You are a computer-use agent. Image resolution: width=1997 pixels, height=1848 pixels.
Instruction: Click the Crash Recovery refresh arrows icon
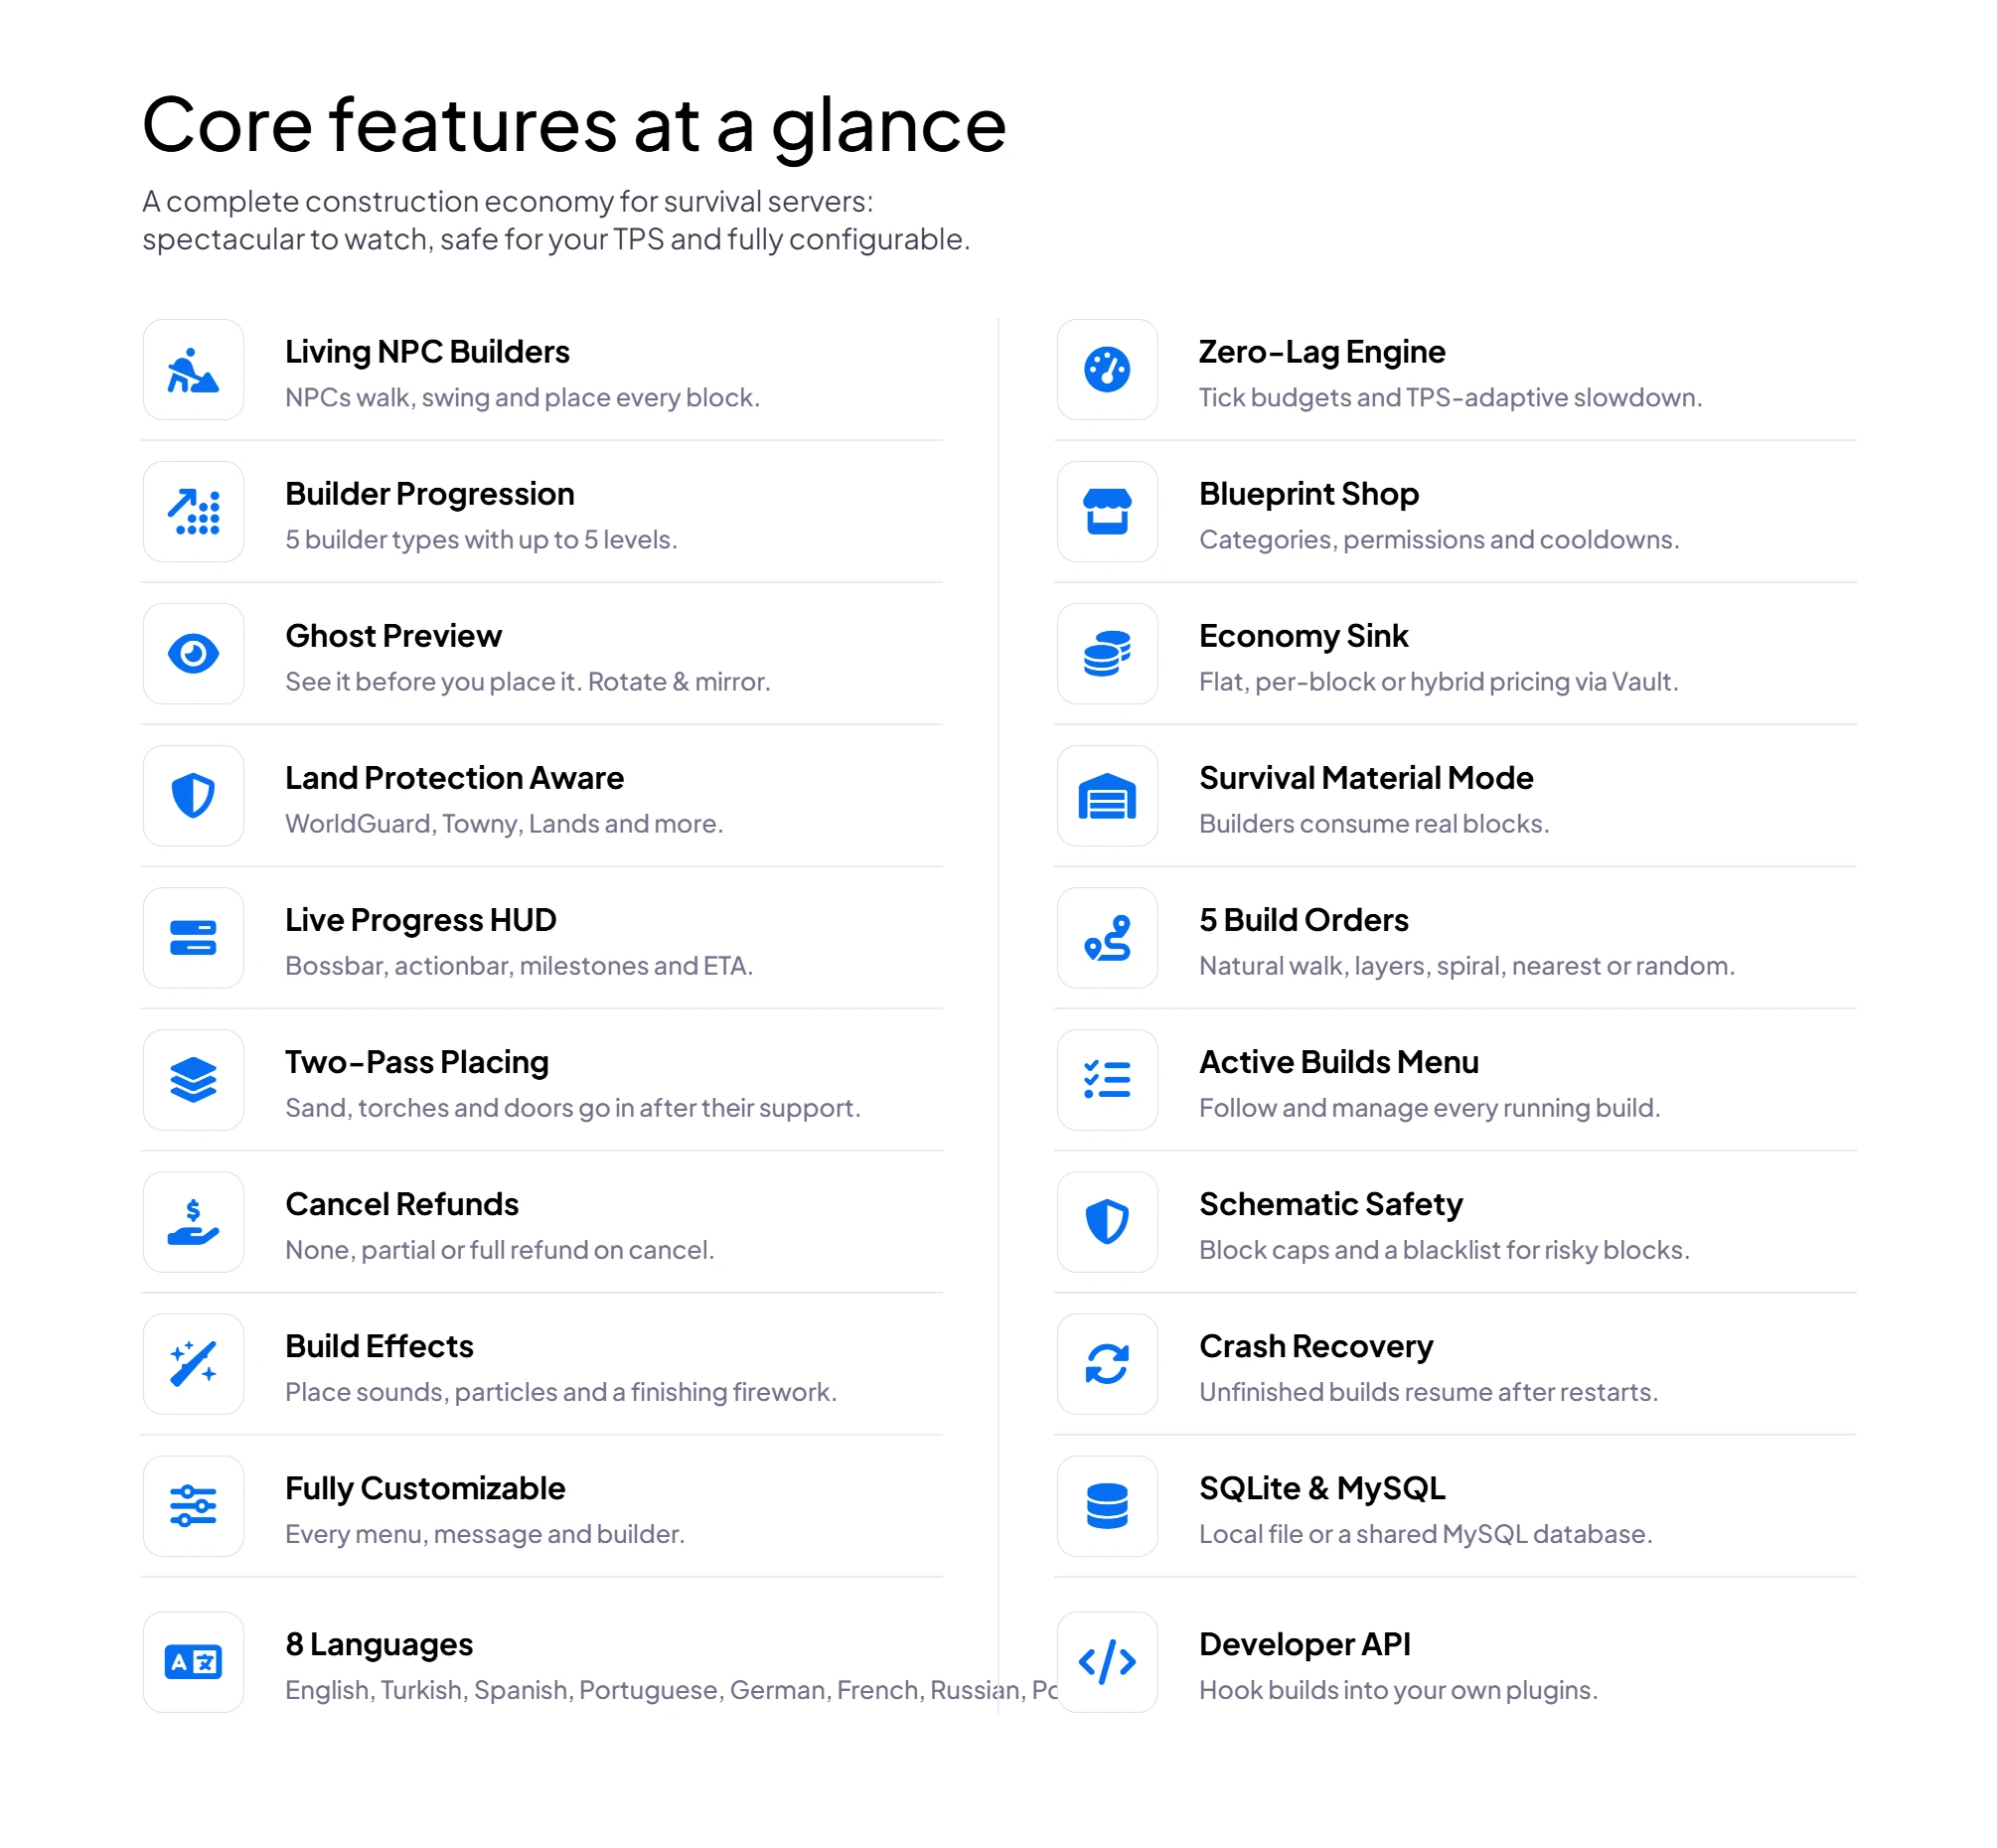click(x=1107, y=1364)
